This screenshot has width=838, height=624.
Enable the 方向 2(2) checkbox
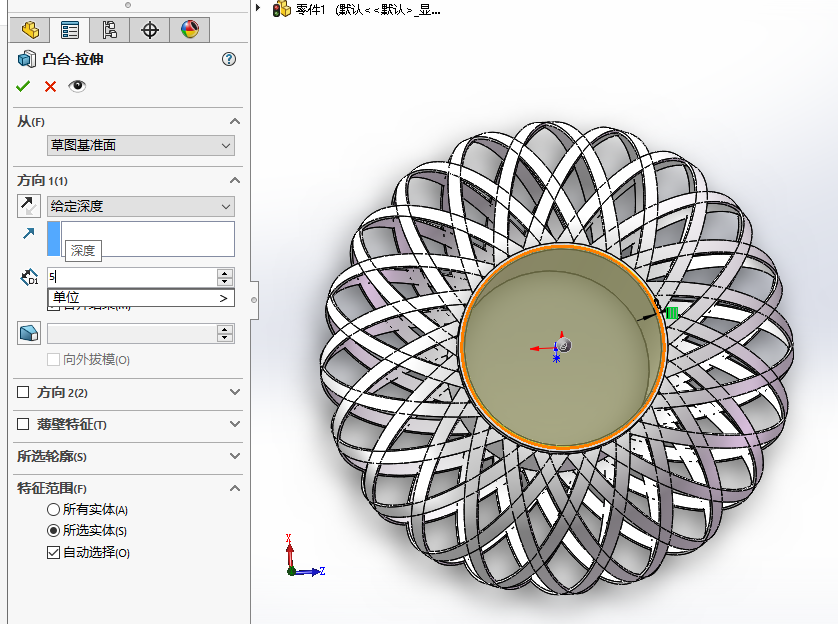tap(23, 393)
